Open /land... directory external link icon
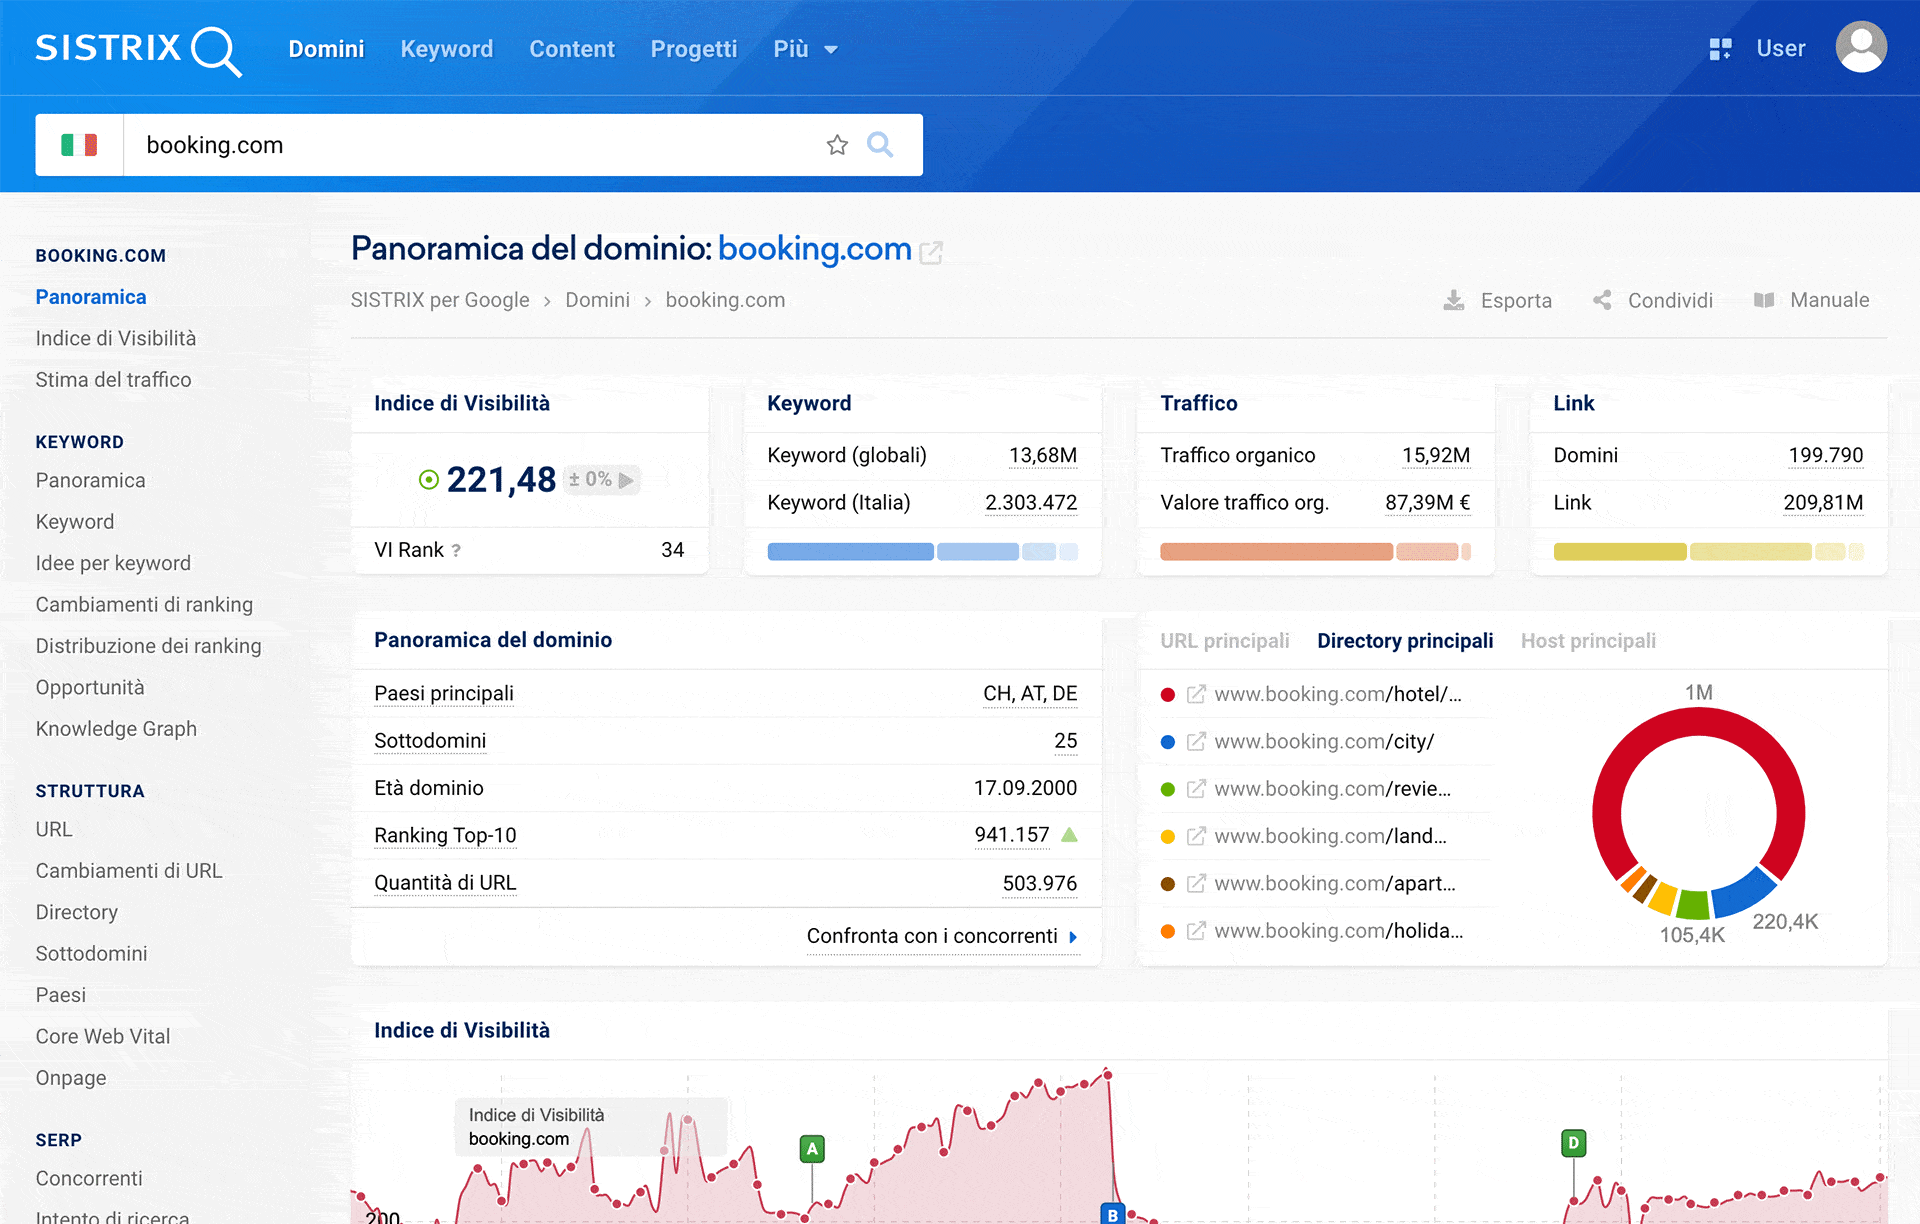 pos(1196,836)
